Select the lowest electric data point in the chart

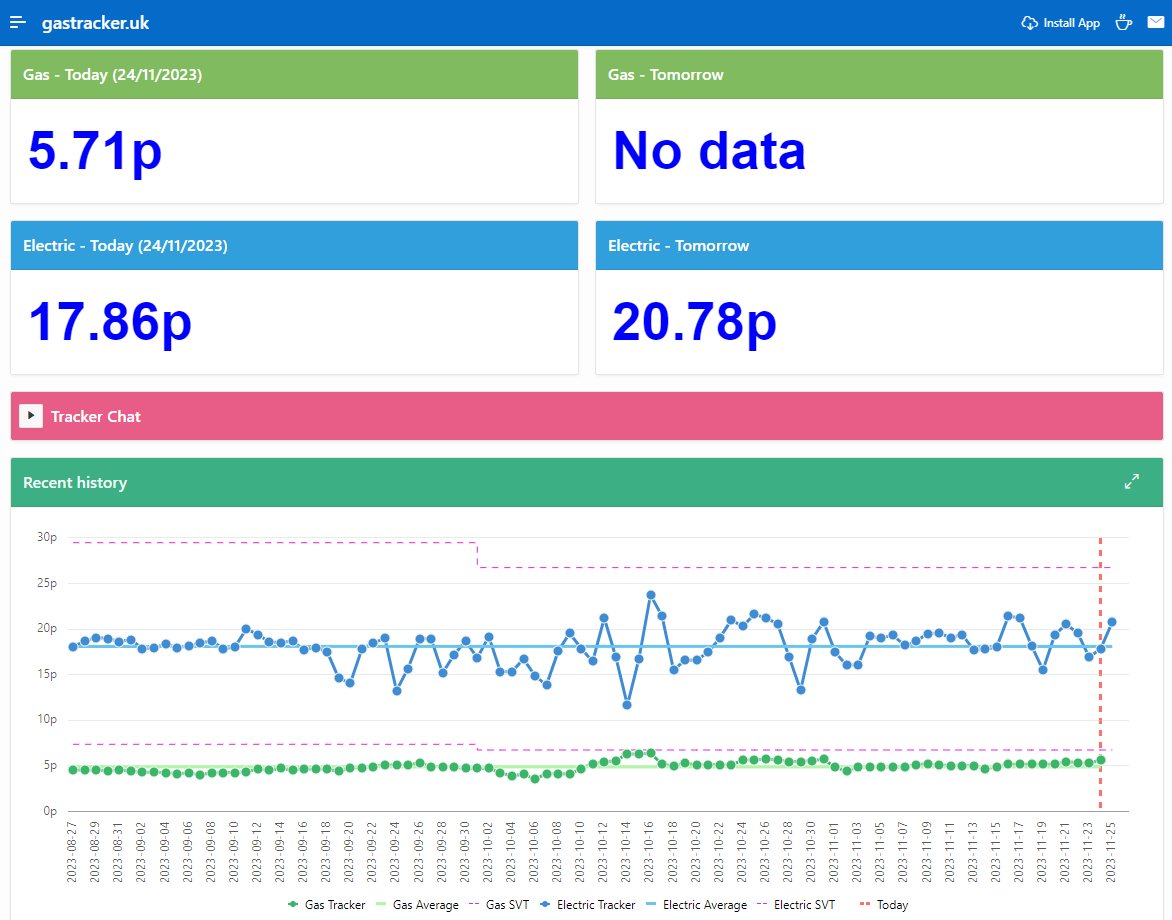tap(627, 705)
